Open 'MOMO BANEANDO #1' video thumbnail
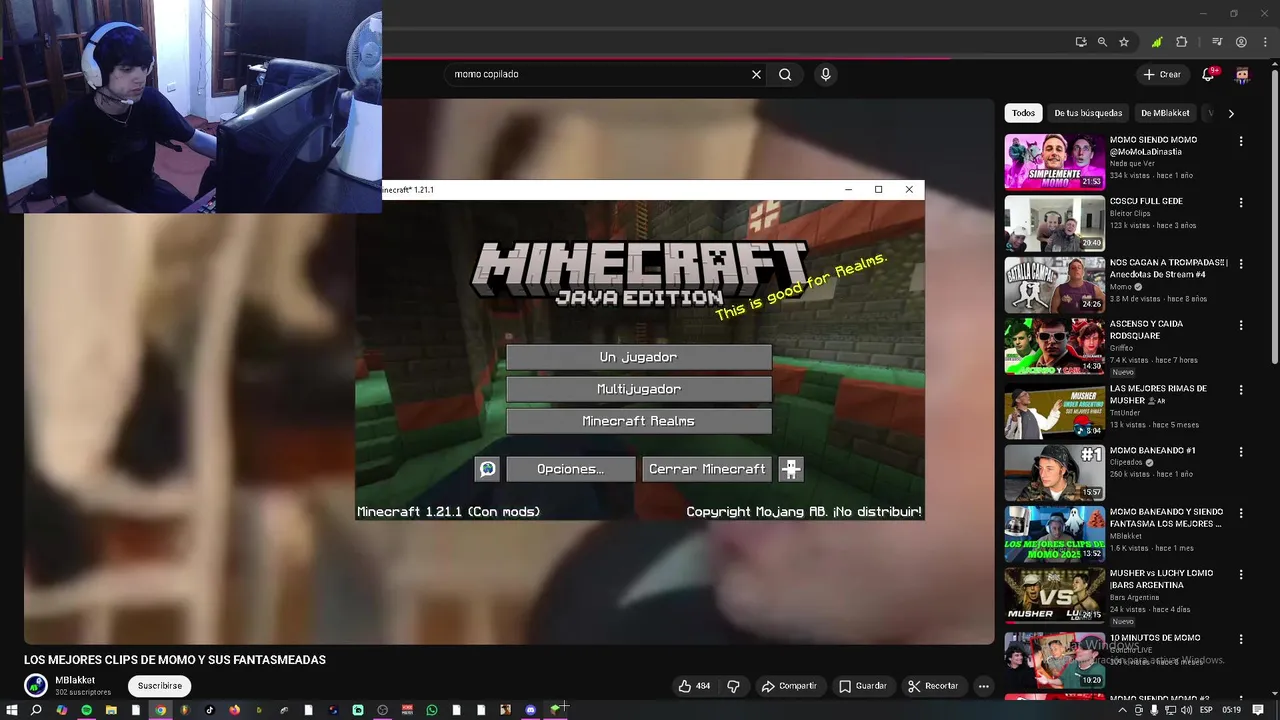Image resolution: width=1280 pixels, height=720 pixels. coord(1055,472)
